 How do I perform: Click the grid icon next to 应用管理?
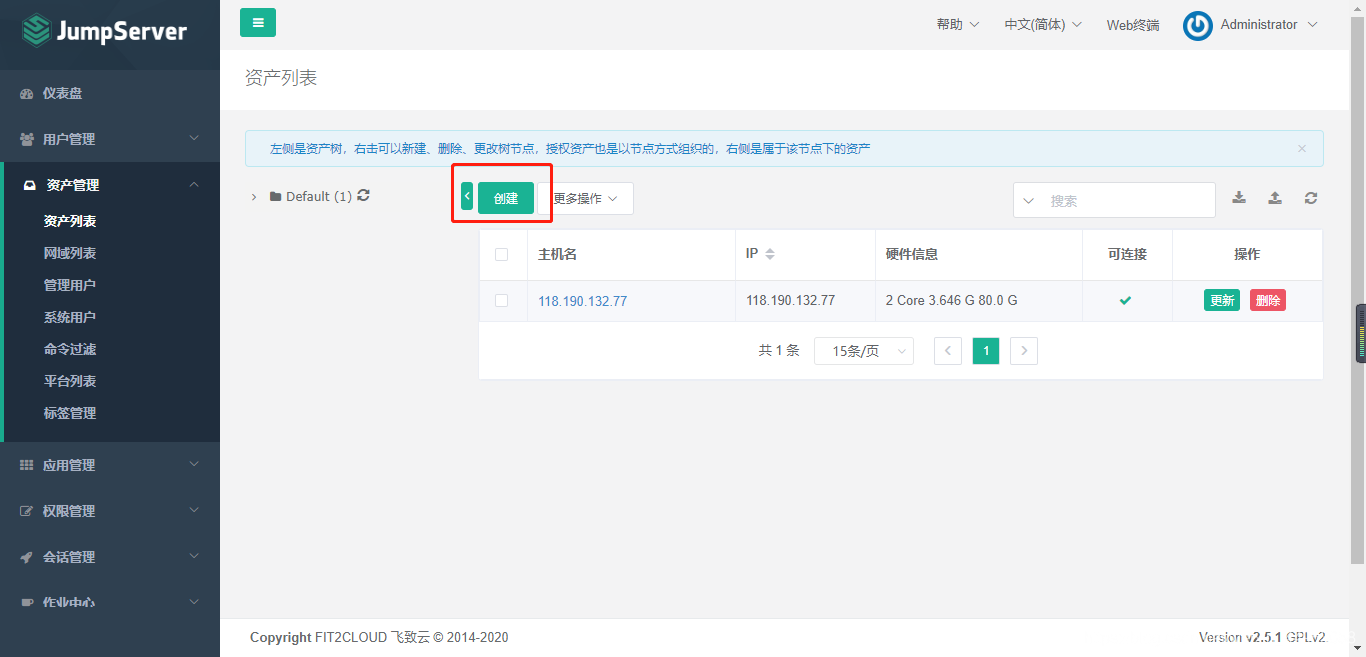coord(27,465)
